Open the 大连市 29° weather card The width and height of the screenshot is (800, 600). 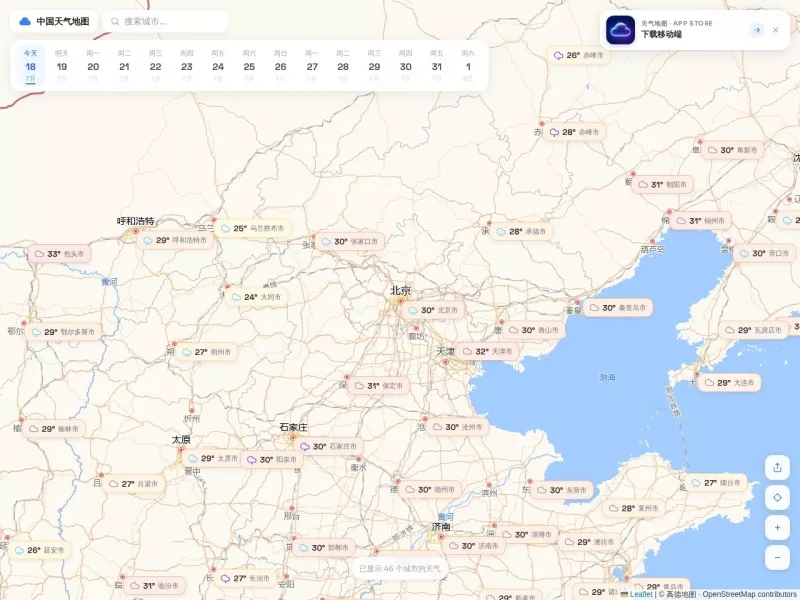[730, 383]
